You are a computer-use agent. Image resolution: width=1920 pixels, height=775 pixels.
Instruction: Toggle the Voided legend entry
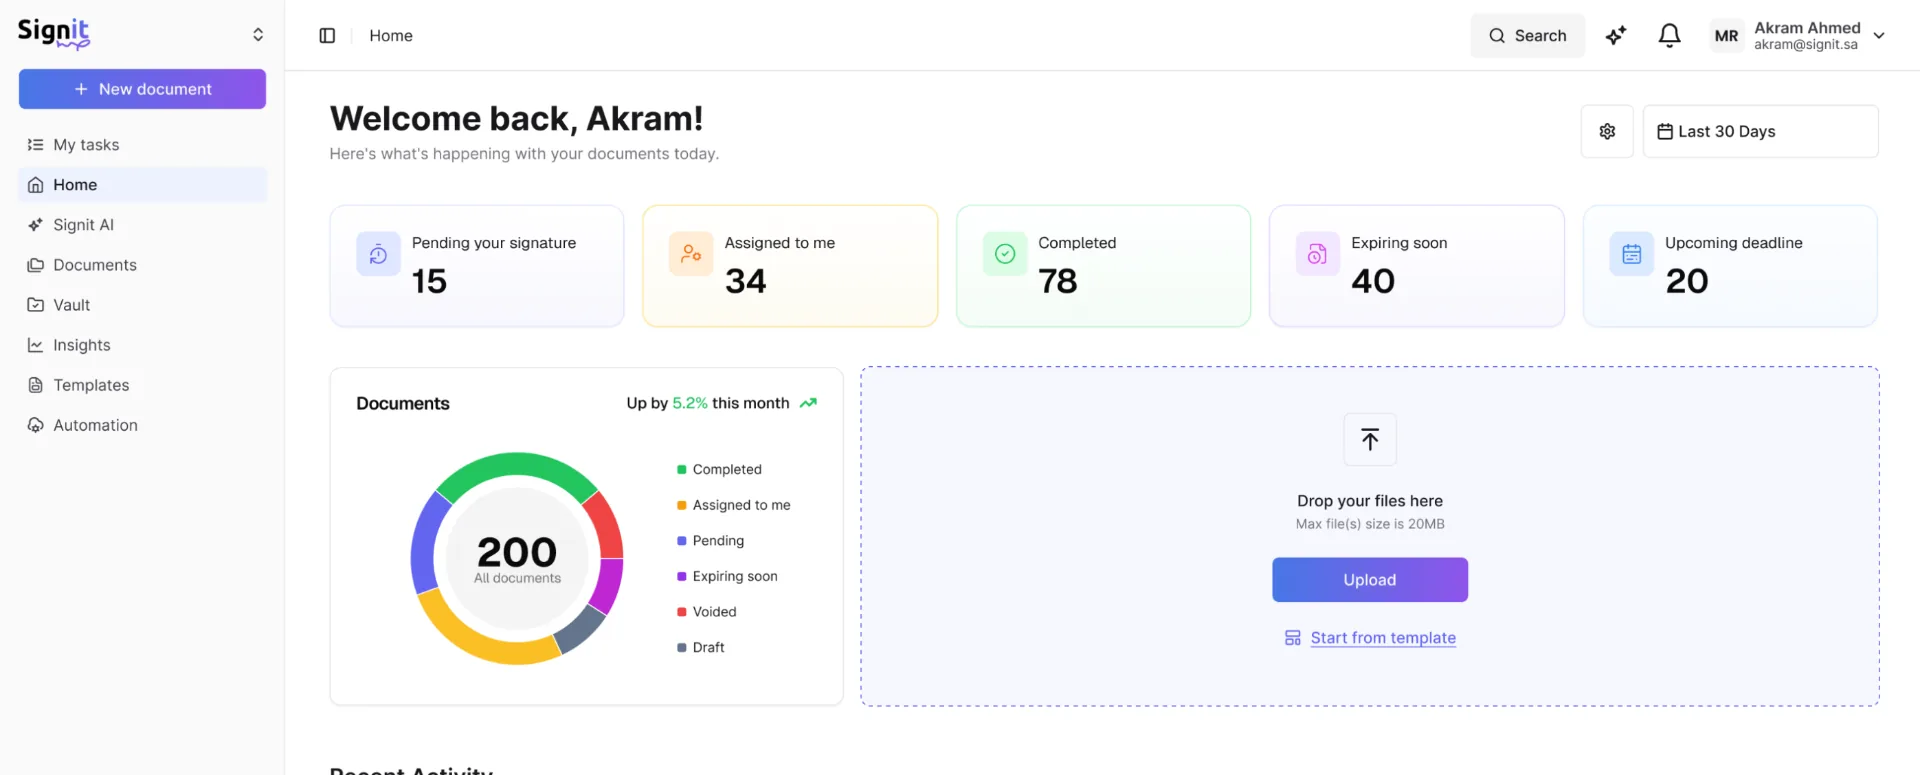point(713,612)
